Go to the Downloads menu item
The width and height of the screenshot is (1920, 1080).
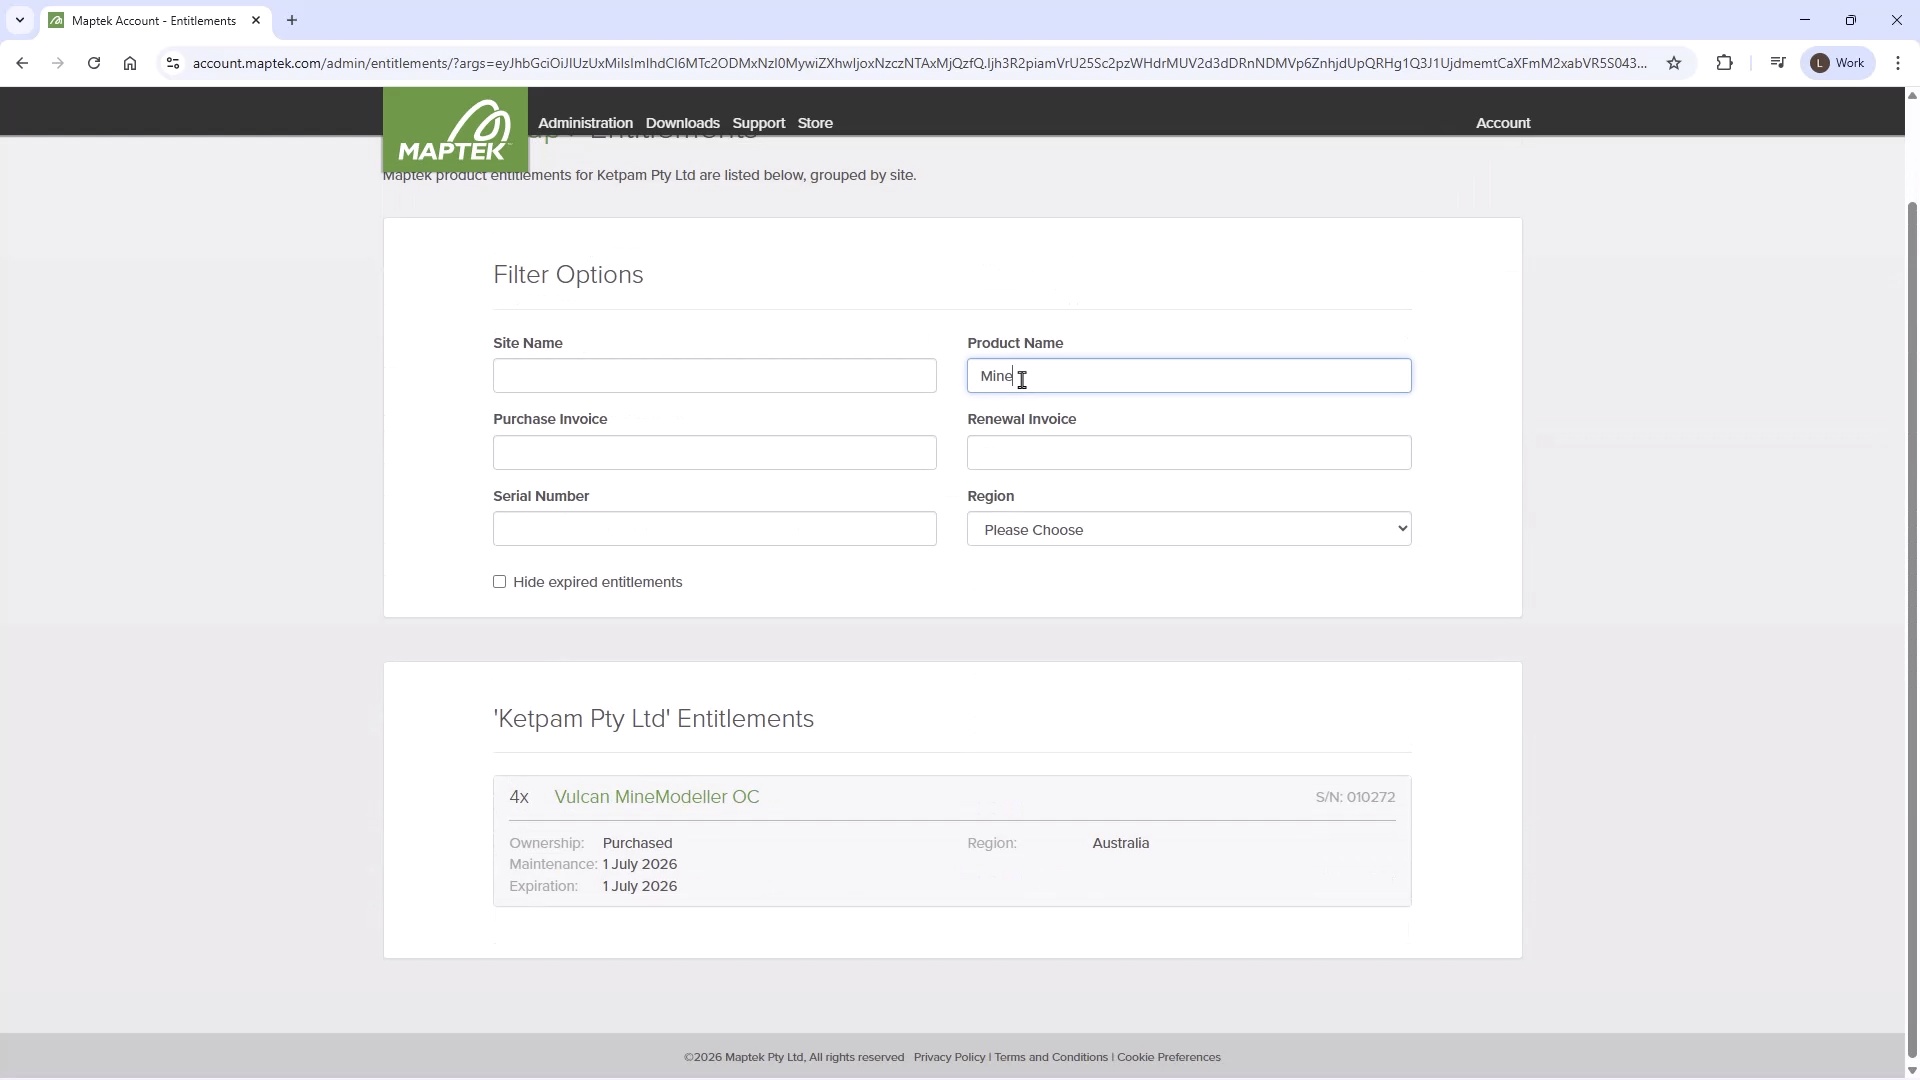pyautogui.click(x=682, y=123)
